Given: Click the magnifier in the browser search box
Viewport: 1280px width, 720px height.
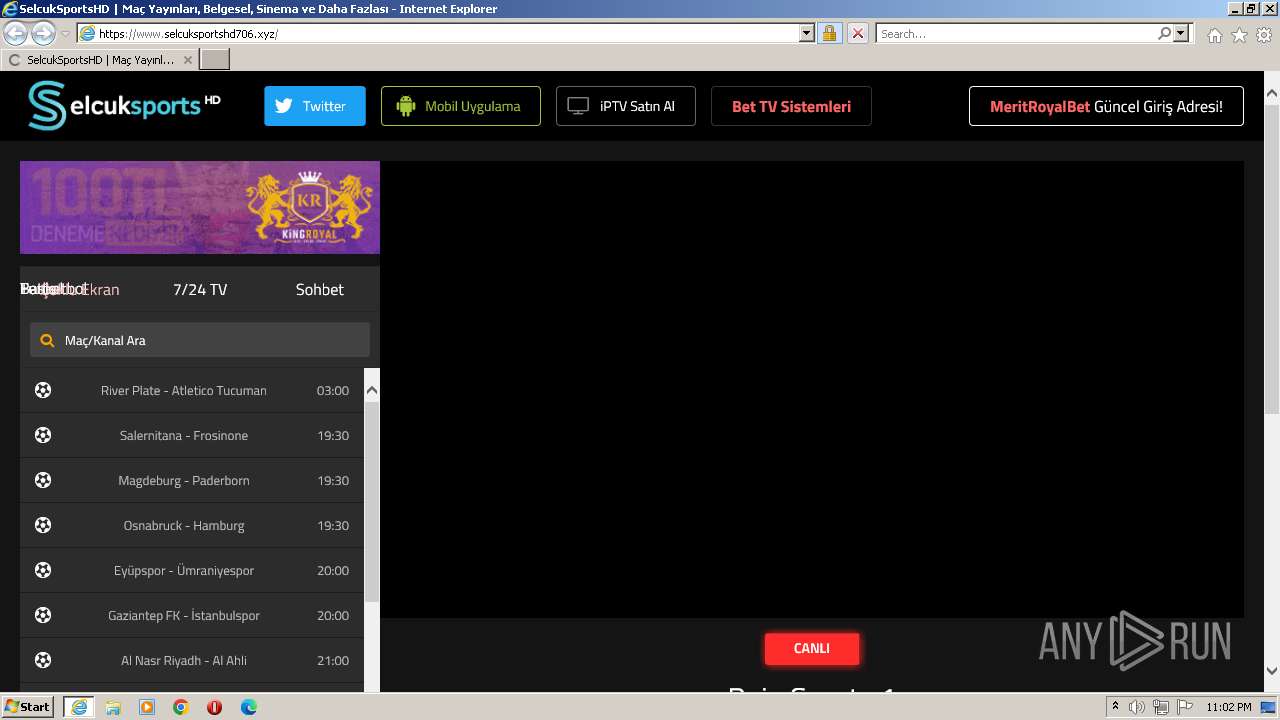Looking at the screenshot, I should click(x=1164, y=33).
